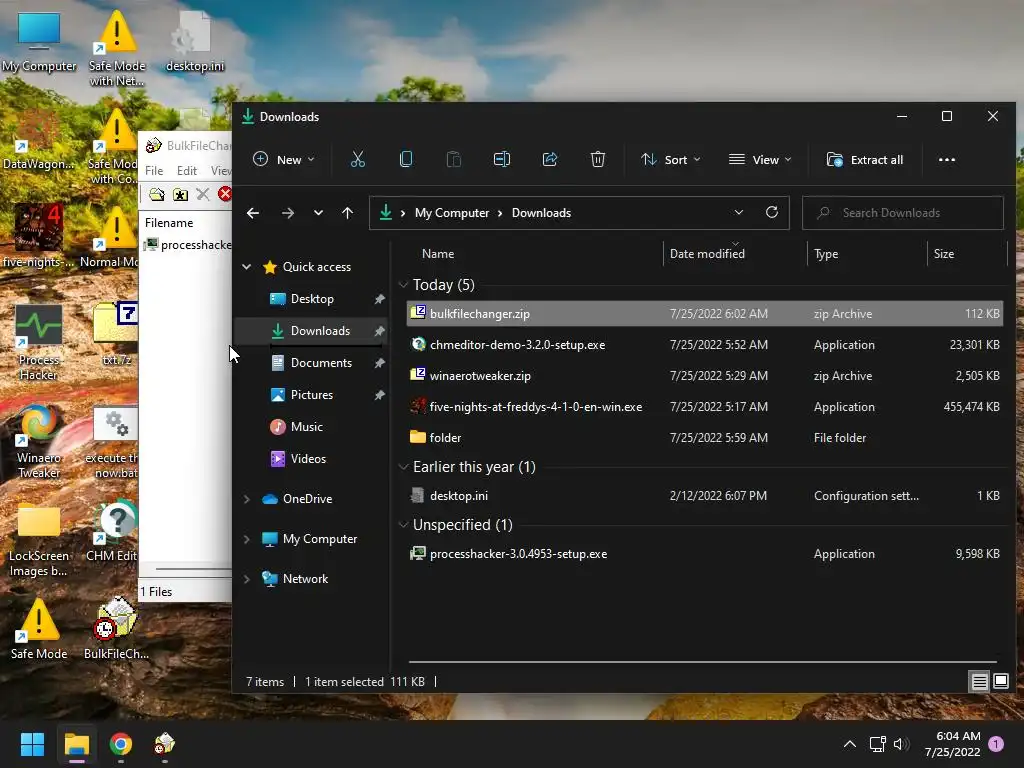Sort by Date modified column header

point(735,253)
